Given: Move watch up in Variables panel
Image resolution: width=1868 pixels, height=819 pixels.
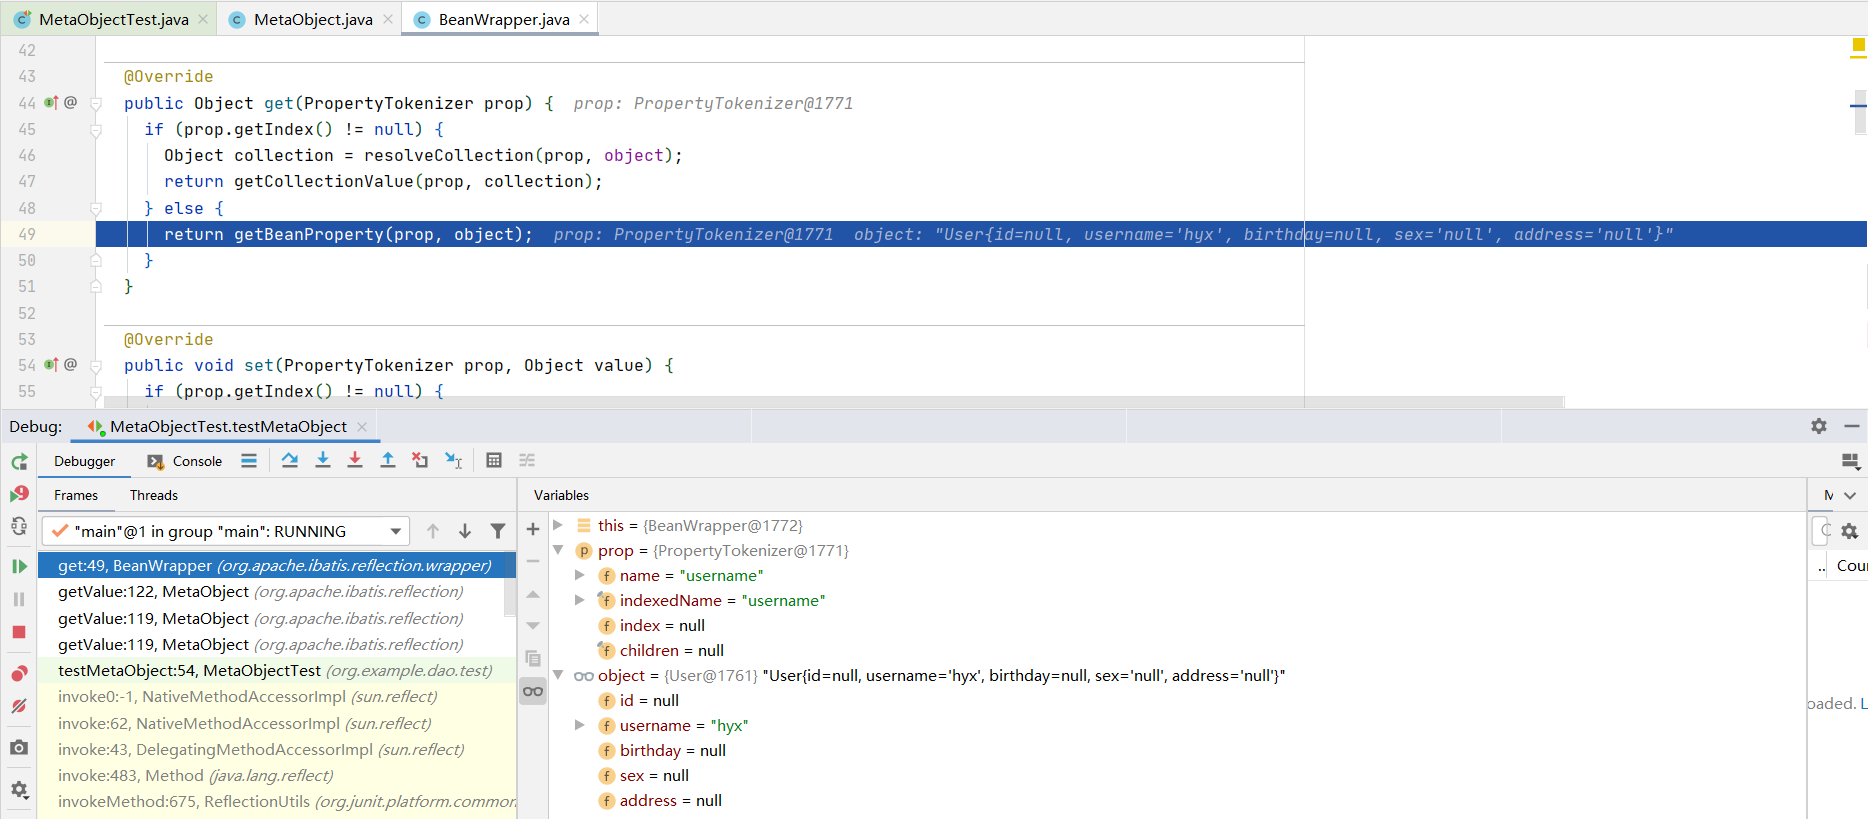Looking at the screenshot, I should click(x=533, y=594).
